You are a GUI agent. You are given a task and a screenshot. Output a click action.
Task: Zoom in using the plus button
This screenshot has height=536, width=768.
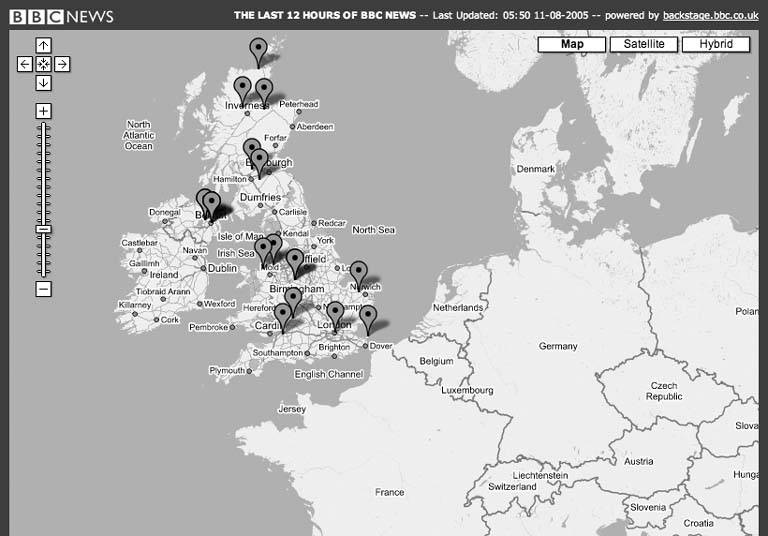(x=43, y=111)
